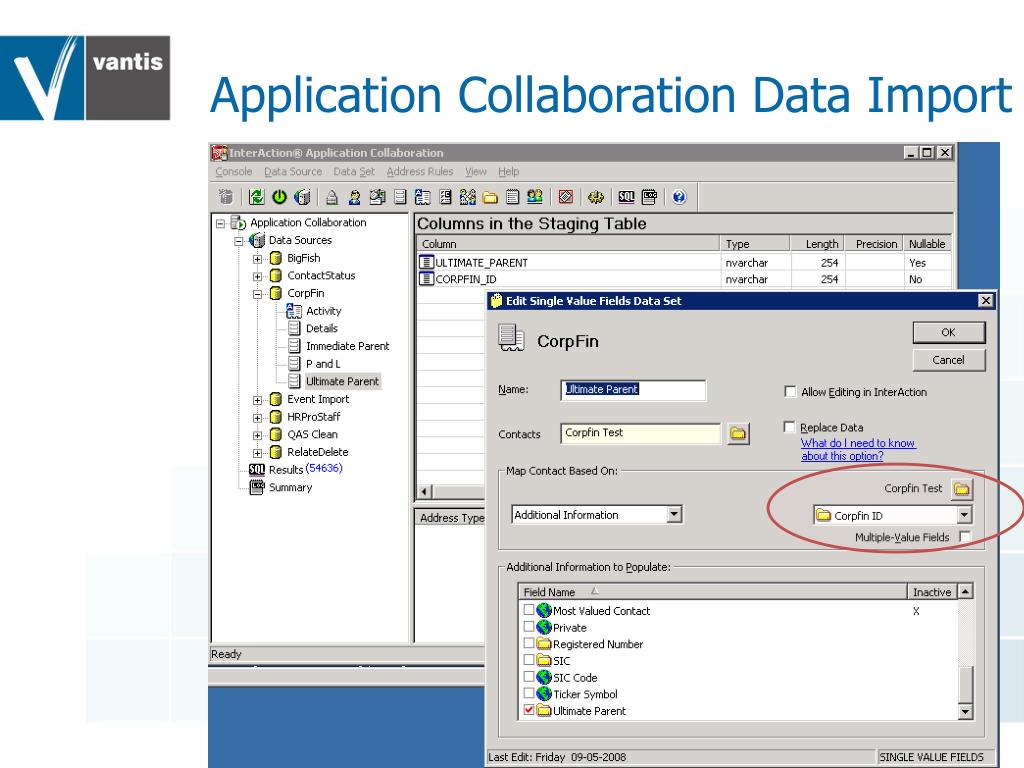
Task: Expand the RelateDelete data source
Action: coord(257,453)
